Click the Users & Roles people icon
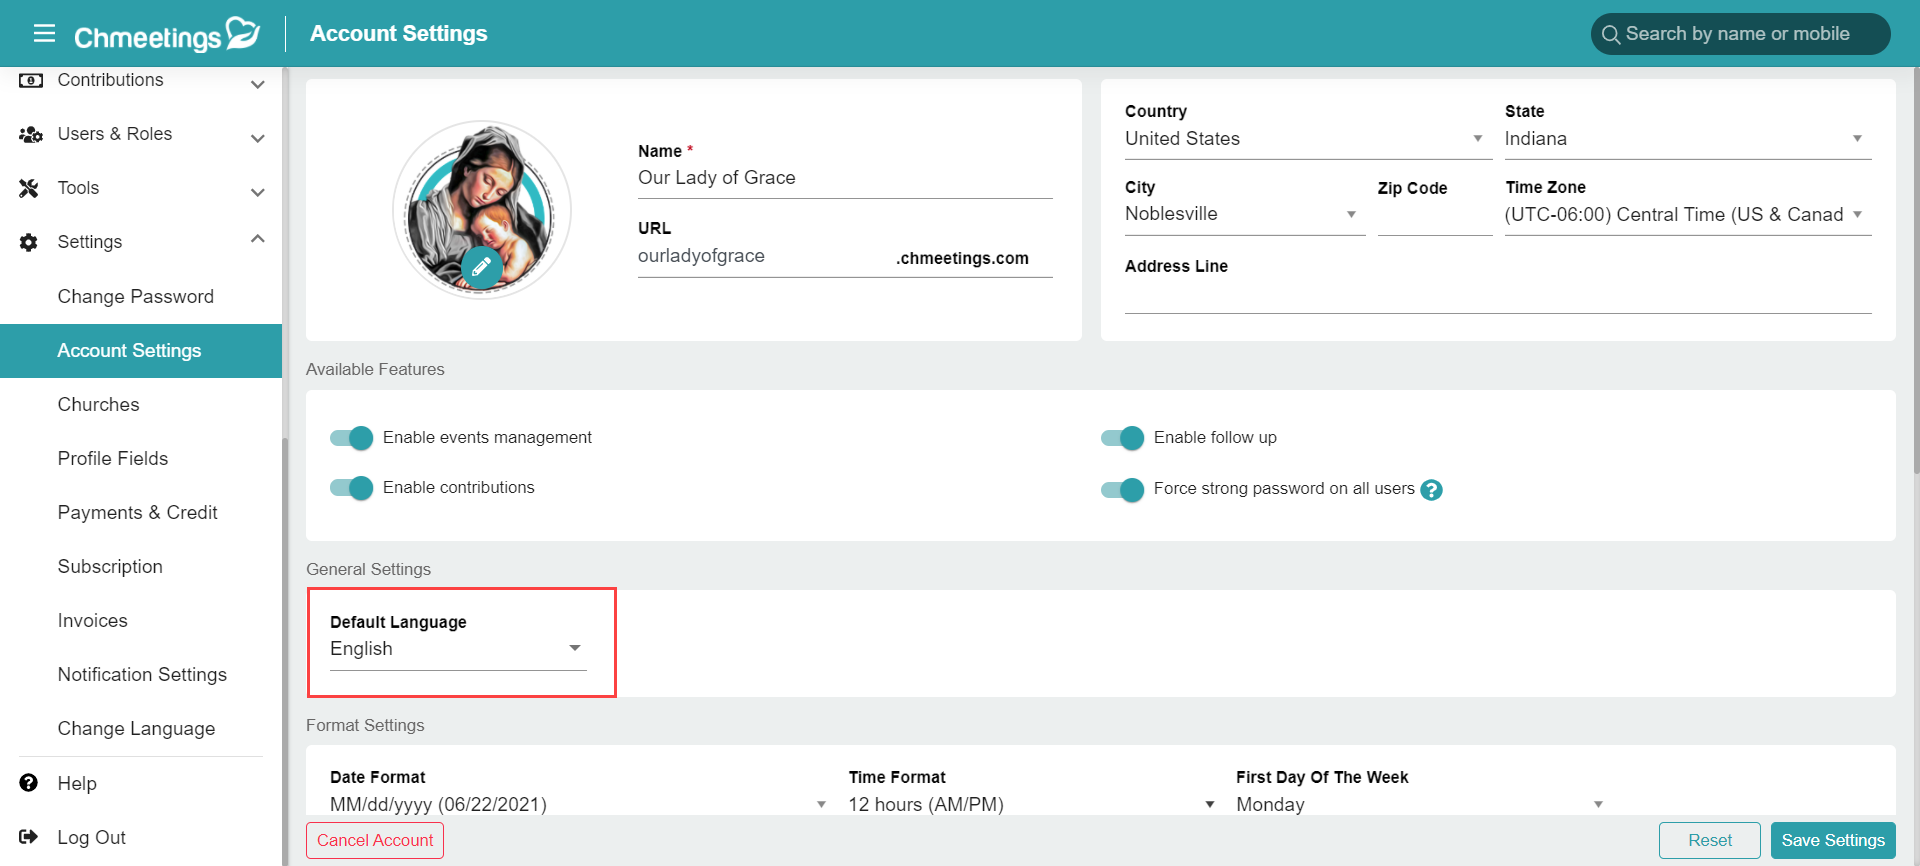Screen dimensions: 1920x866 [31, 134]
